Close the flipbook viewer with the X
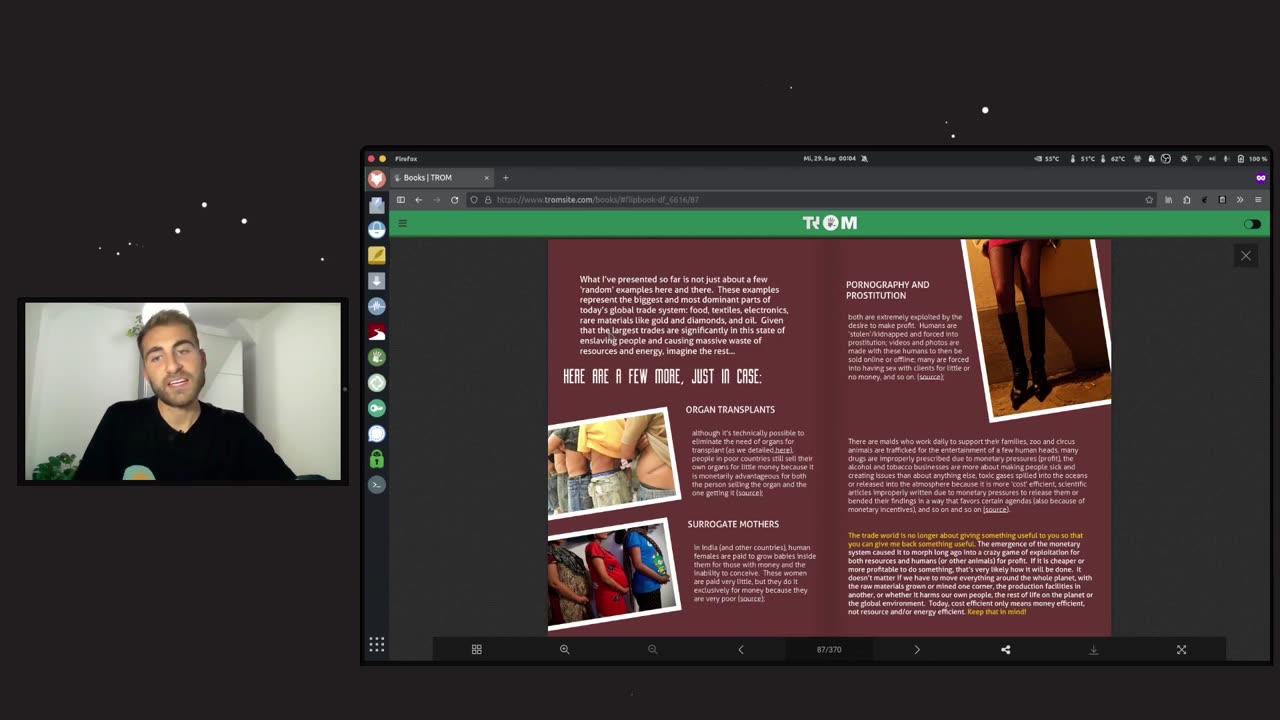Image resolution: width=1280 pixels, height=720 pixels. point(1246,256)
